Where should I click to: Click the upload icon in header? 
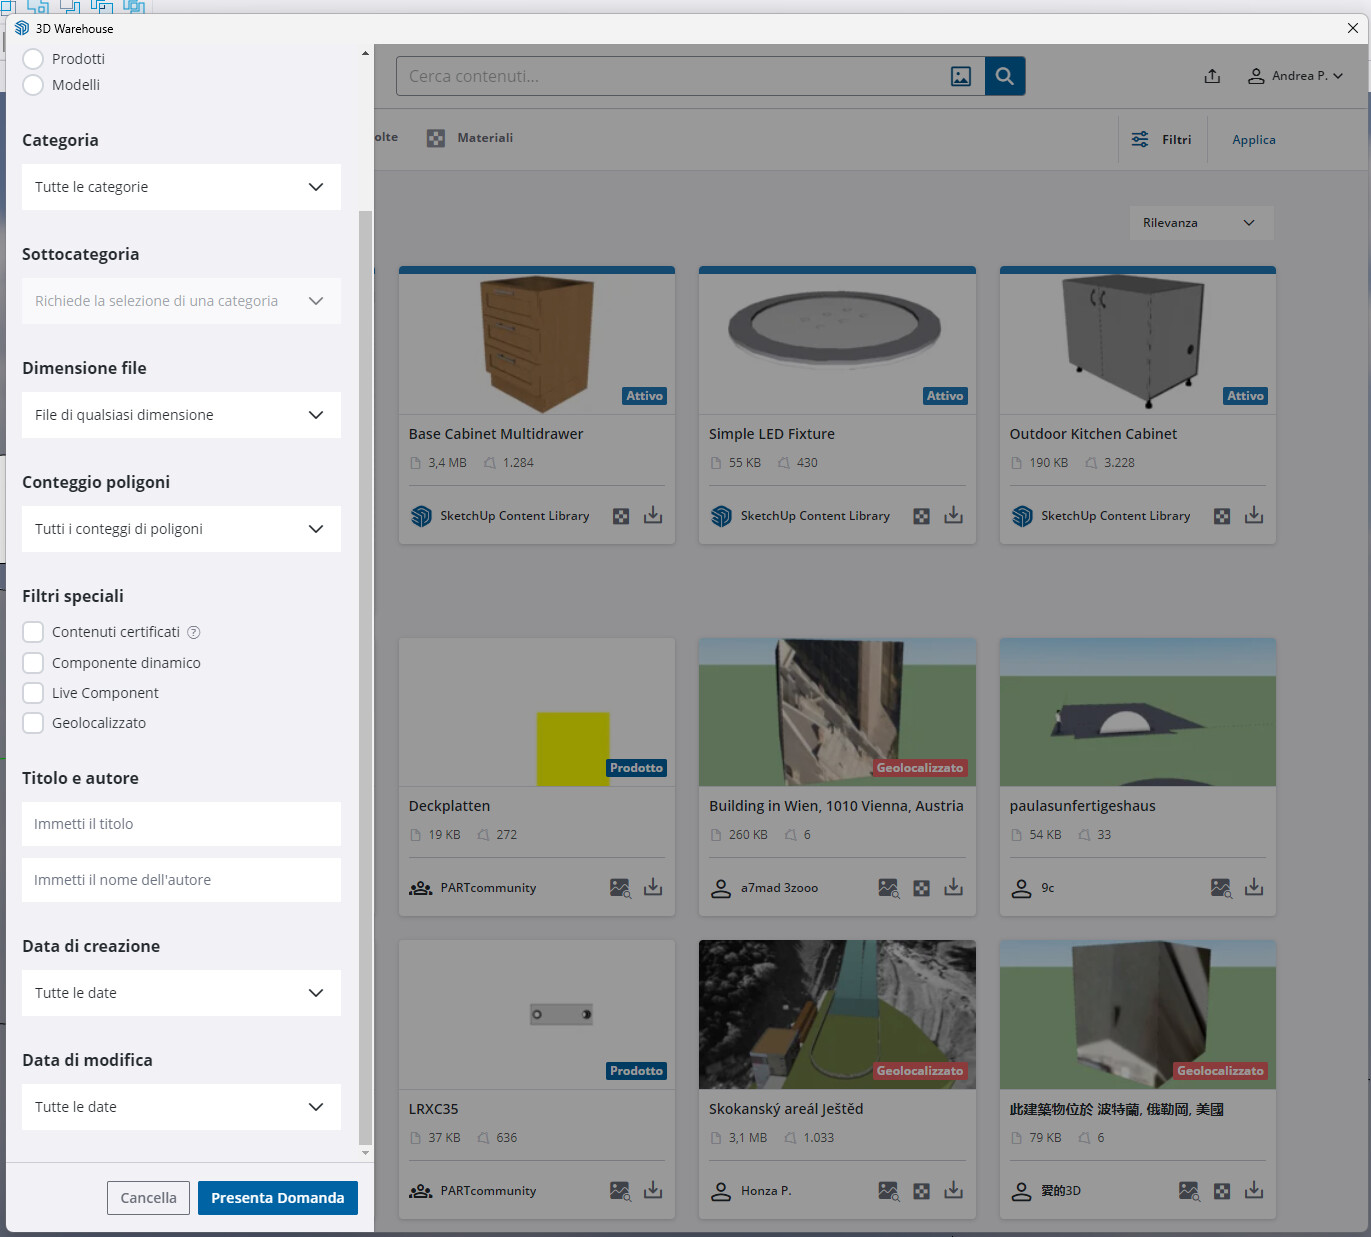click(x=1212, y=76)
